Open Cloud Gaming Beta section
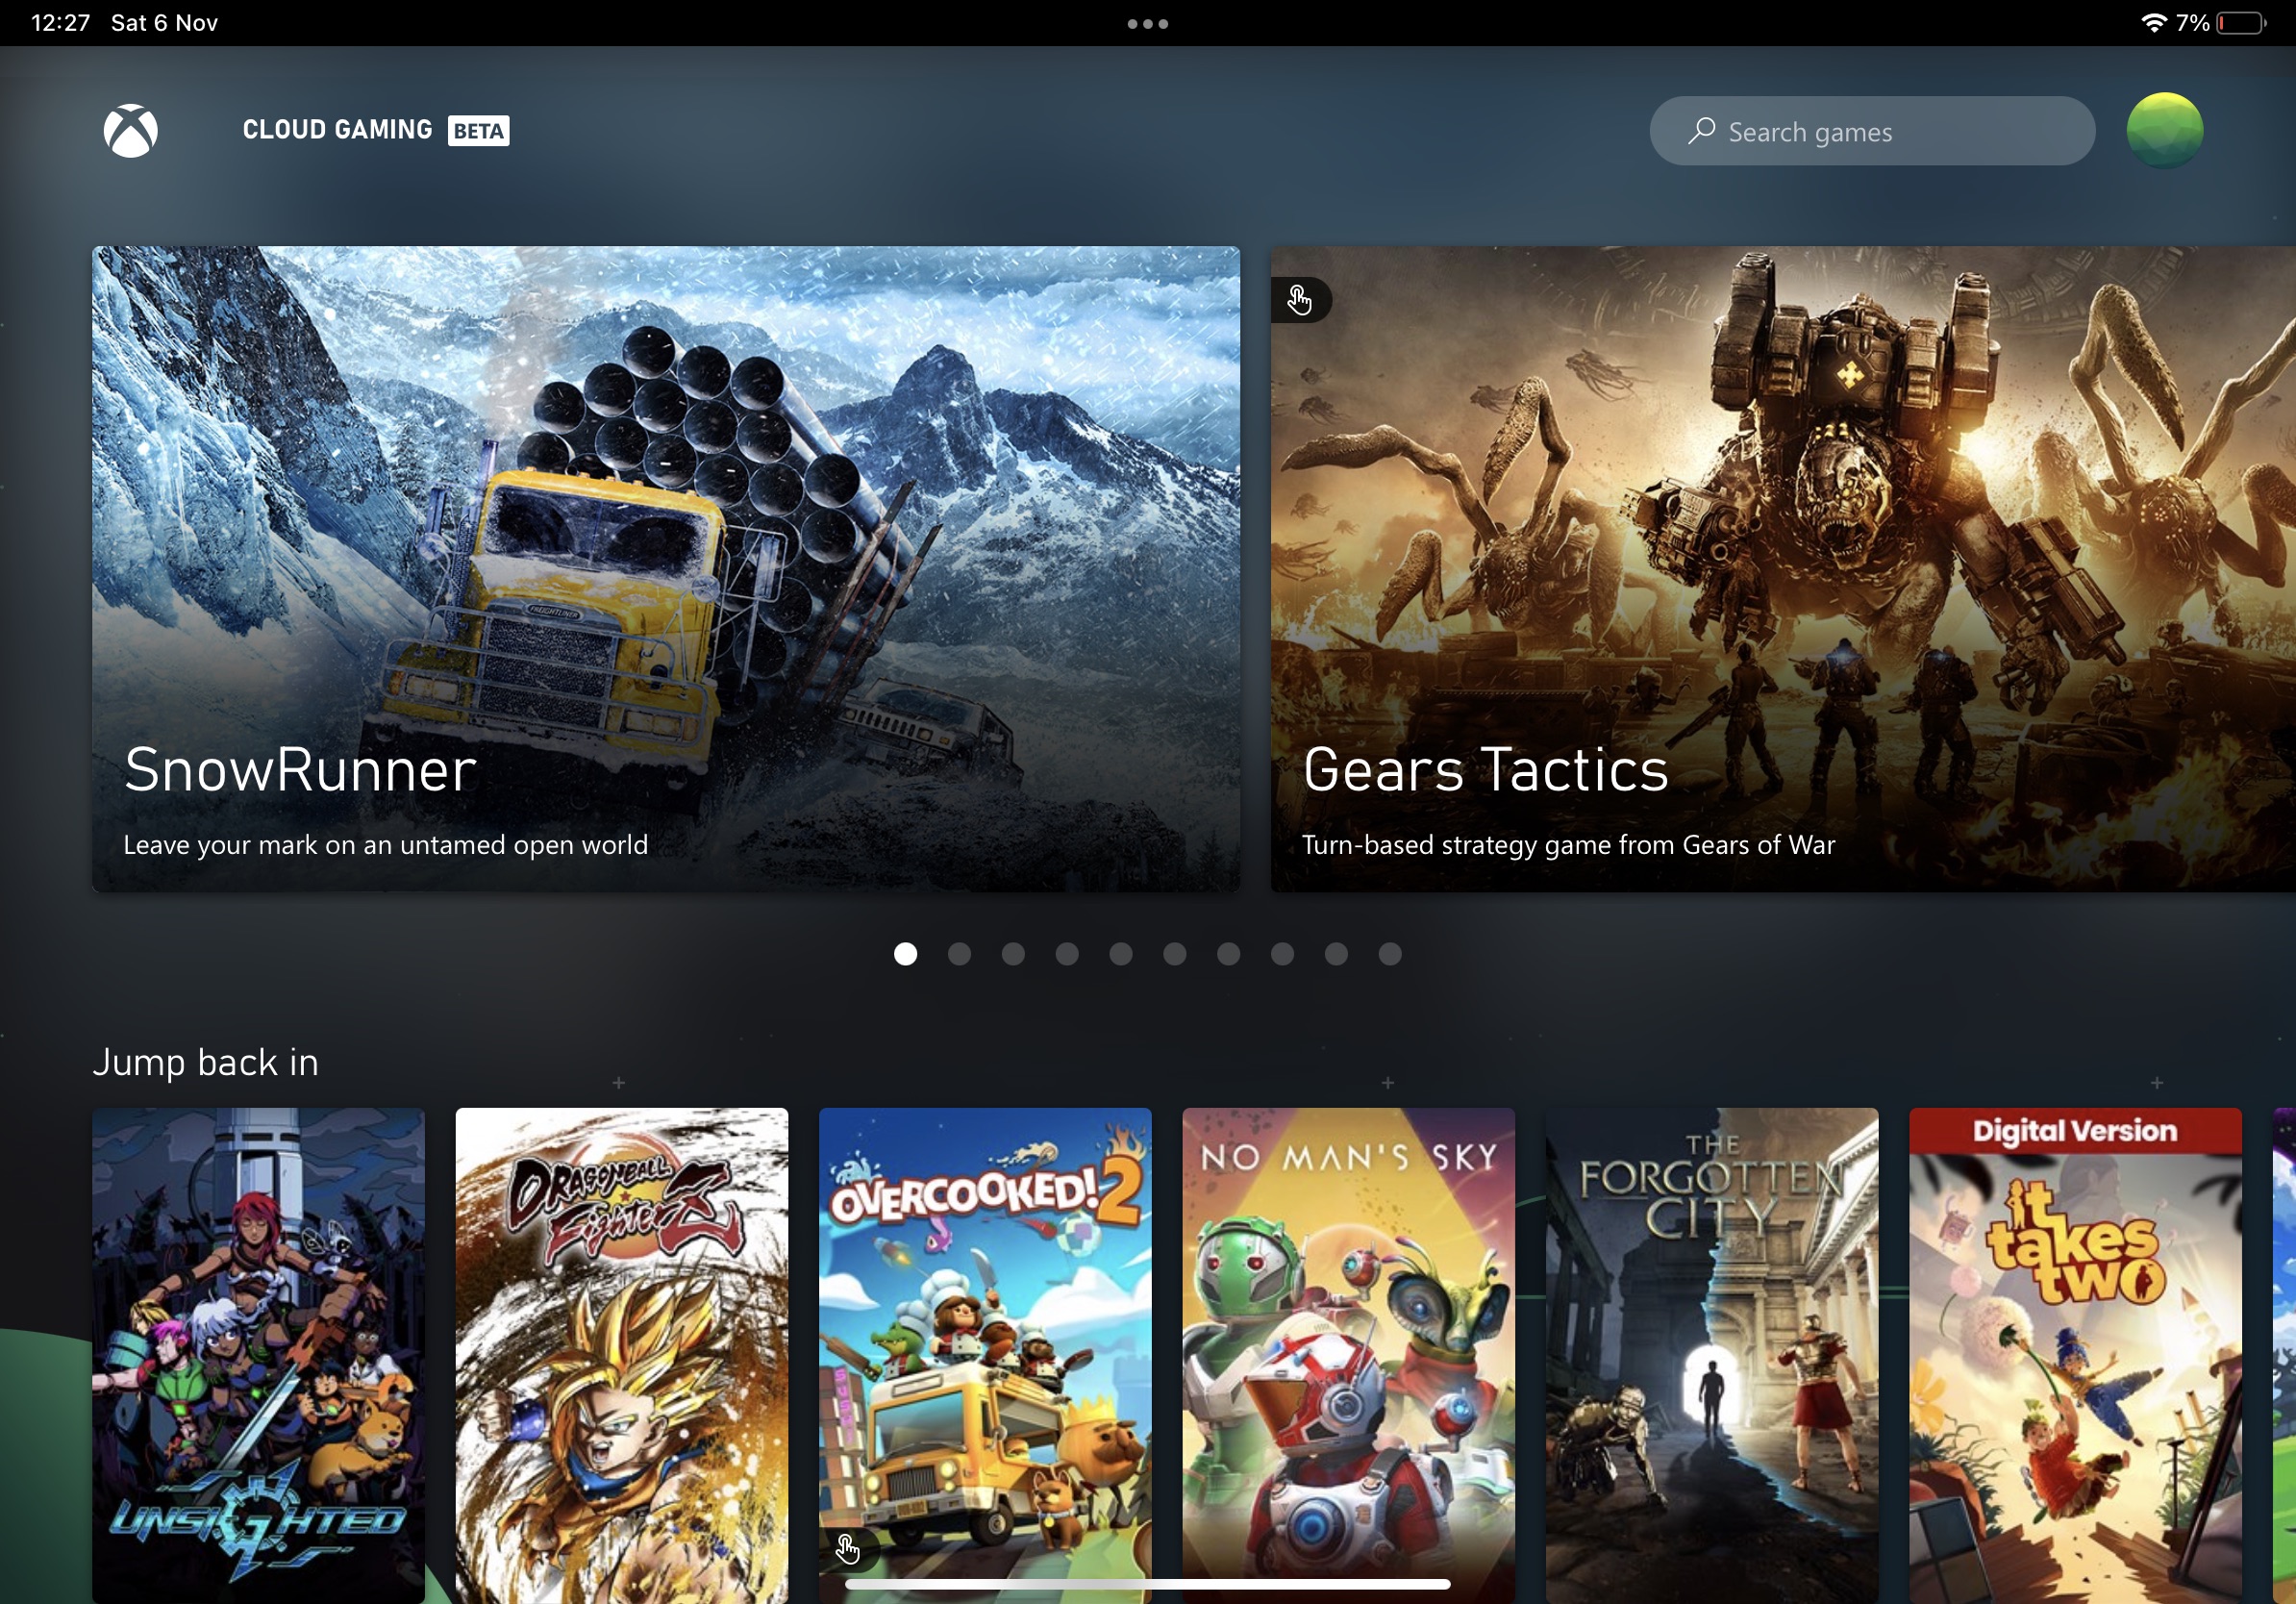The height and width of the screenshot is (1604, 2296). 377,127
